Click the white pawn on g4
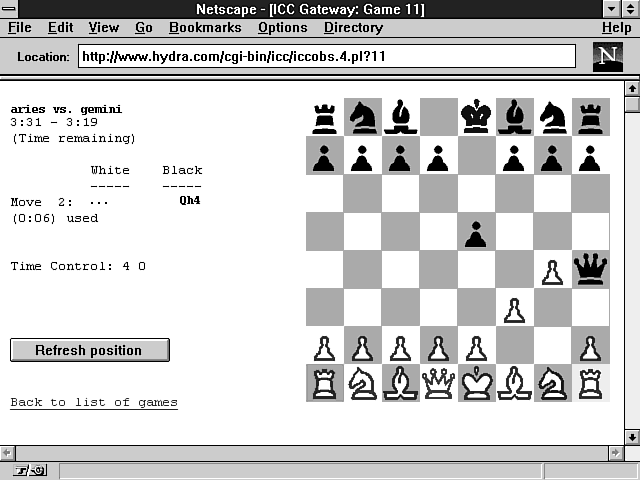 click(552, 270)
